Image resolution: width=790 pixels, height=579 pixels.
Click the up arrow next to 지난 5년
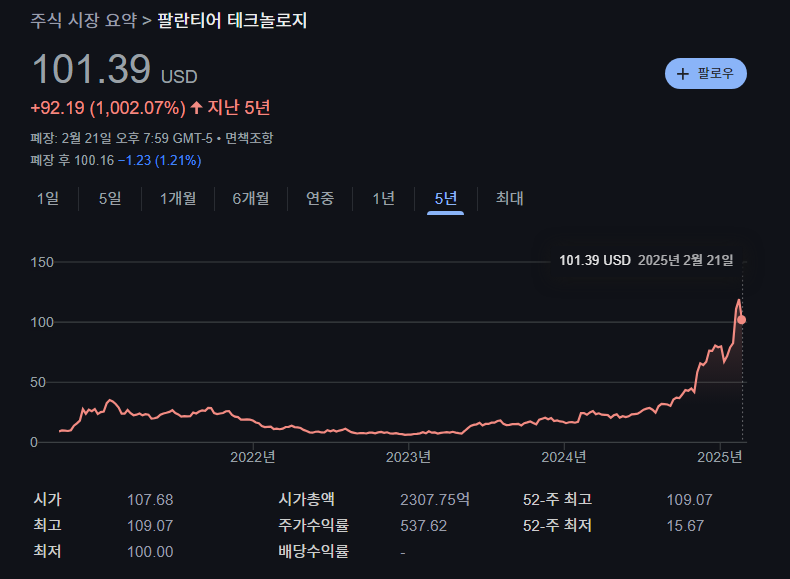coord(196,107)
